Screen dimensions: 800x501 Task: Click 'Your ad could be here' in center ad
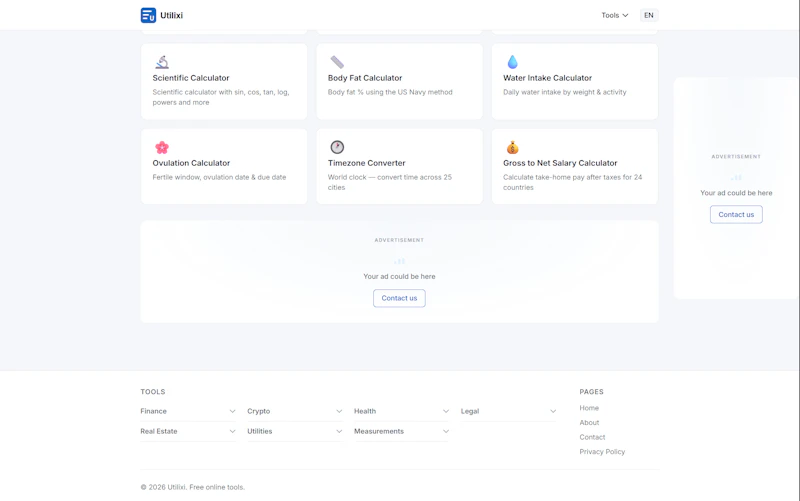click(x=399, y=277)
